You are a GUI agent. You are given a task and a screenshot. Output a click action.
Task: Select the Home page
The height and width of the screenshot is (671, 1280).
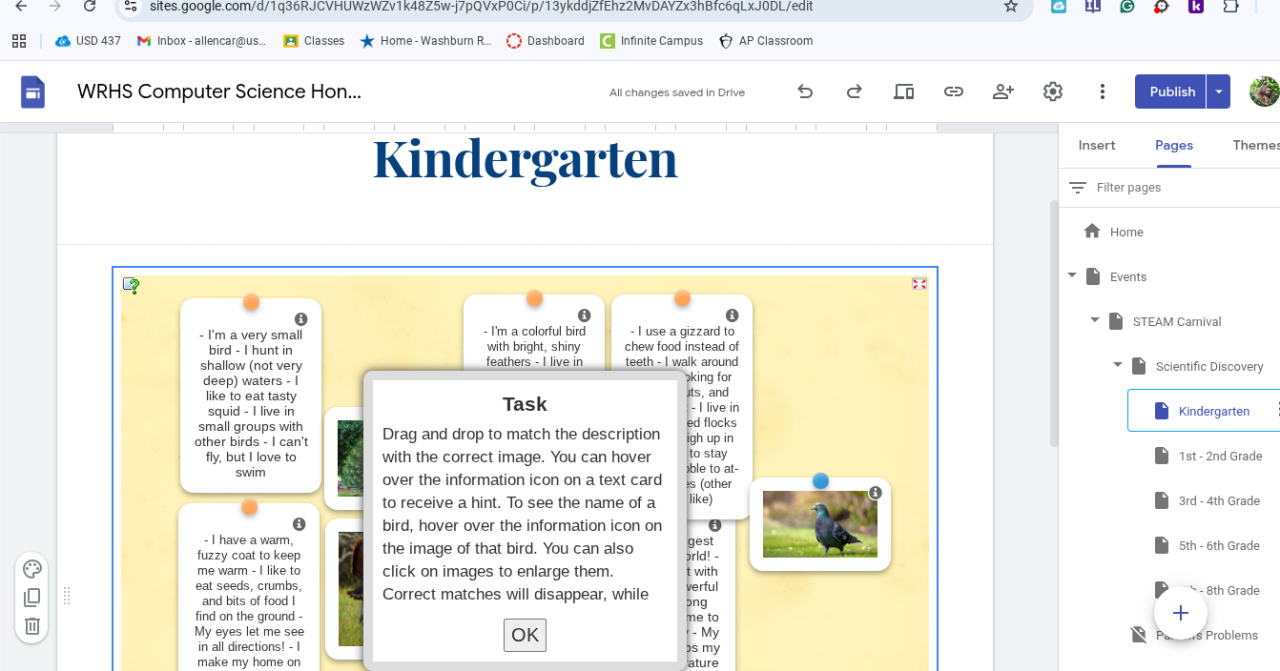coord(1126,232)
